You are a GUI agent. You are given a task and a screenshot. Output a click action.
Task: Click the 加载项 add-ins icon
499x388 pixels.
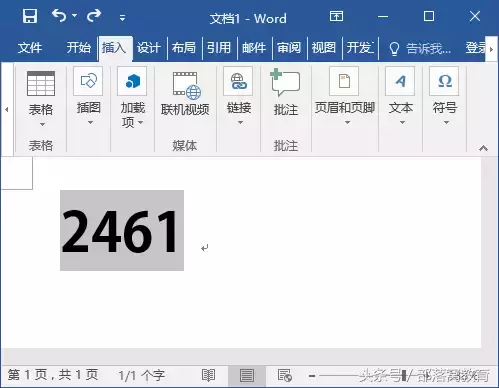[132, 81]
